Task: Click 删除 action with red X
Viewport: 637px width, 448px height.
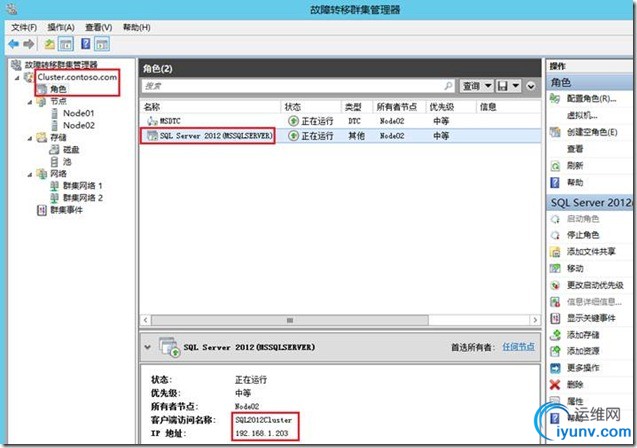Action: [575, 384]
